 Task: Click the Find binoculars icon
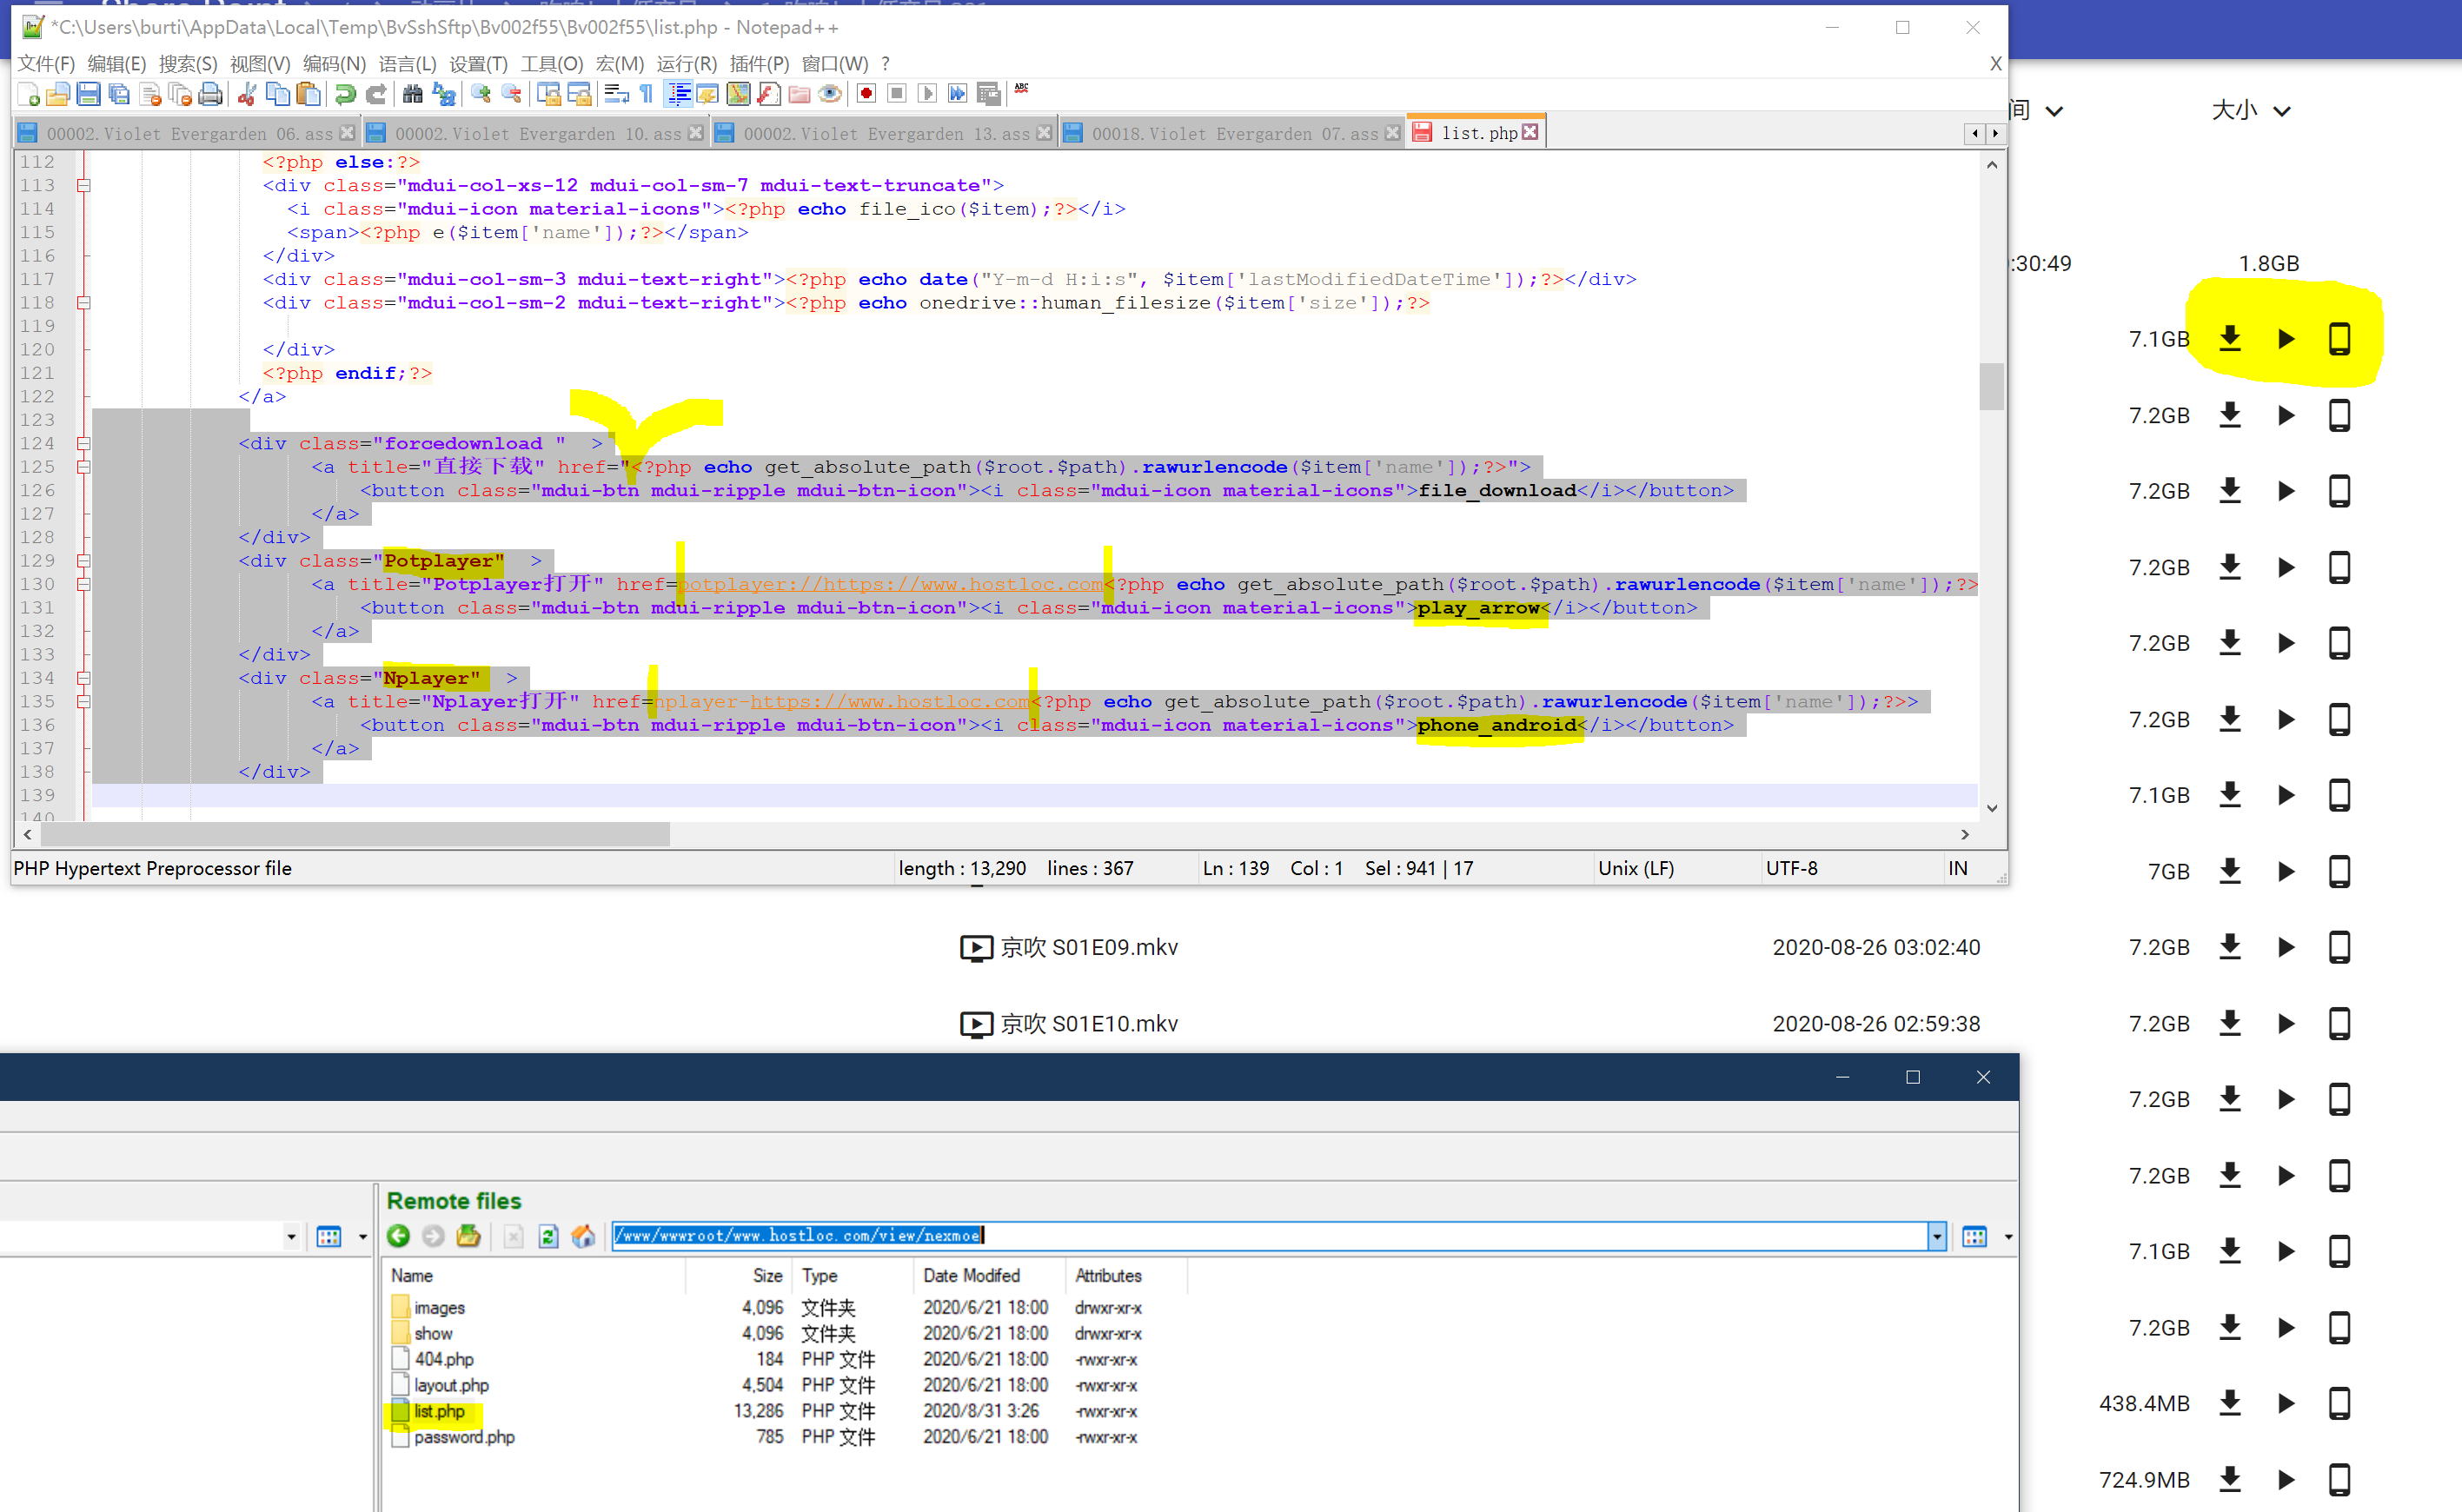point(412,94)
